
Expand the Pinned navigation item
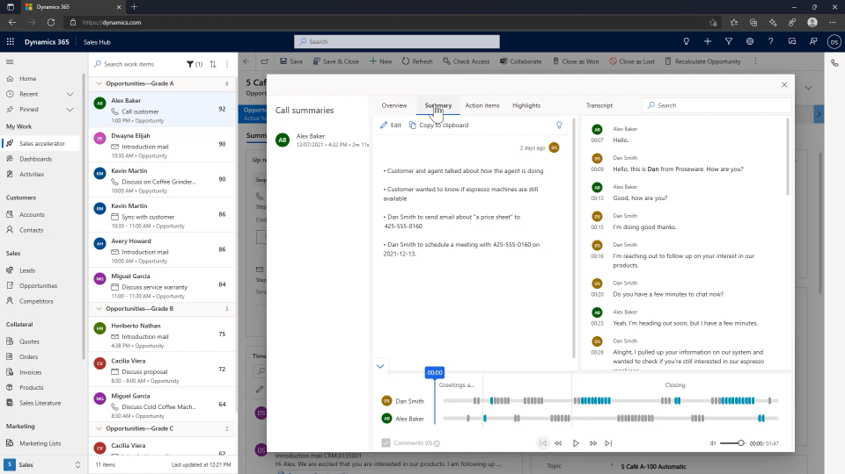pyautogui.click(x=70, y=109)
